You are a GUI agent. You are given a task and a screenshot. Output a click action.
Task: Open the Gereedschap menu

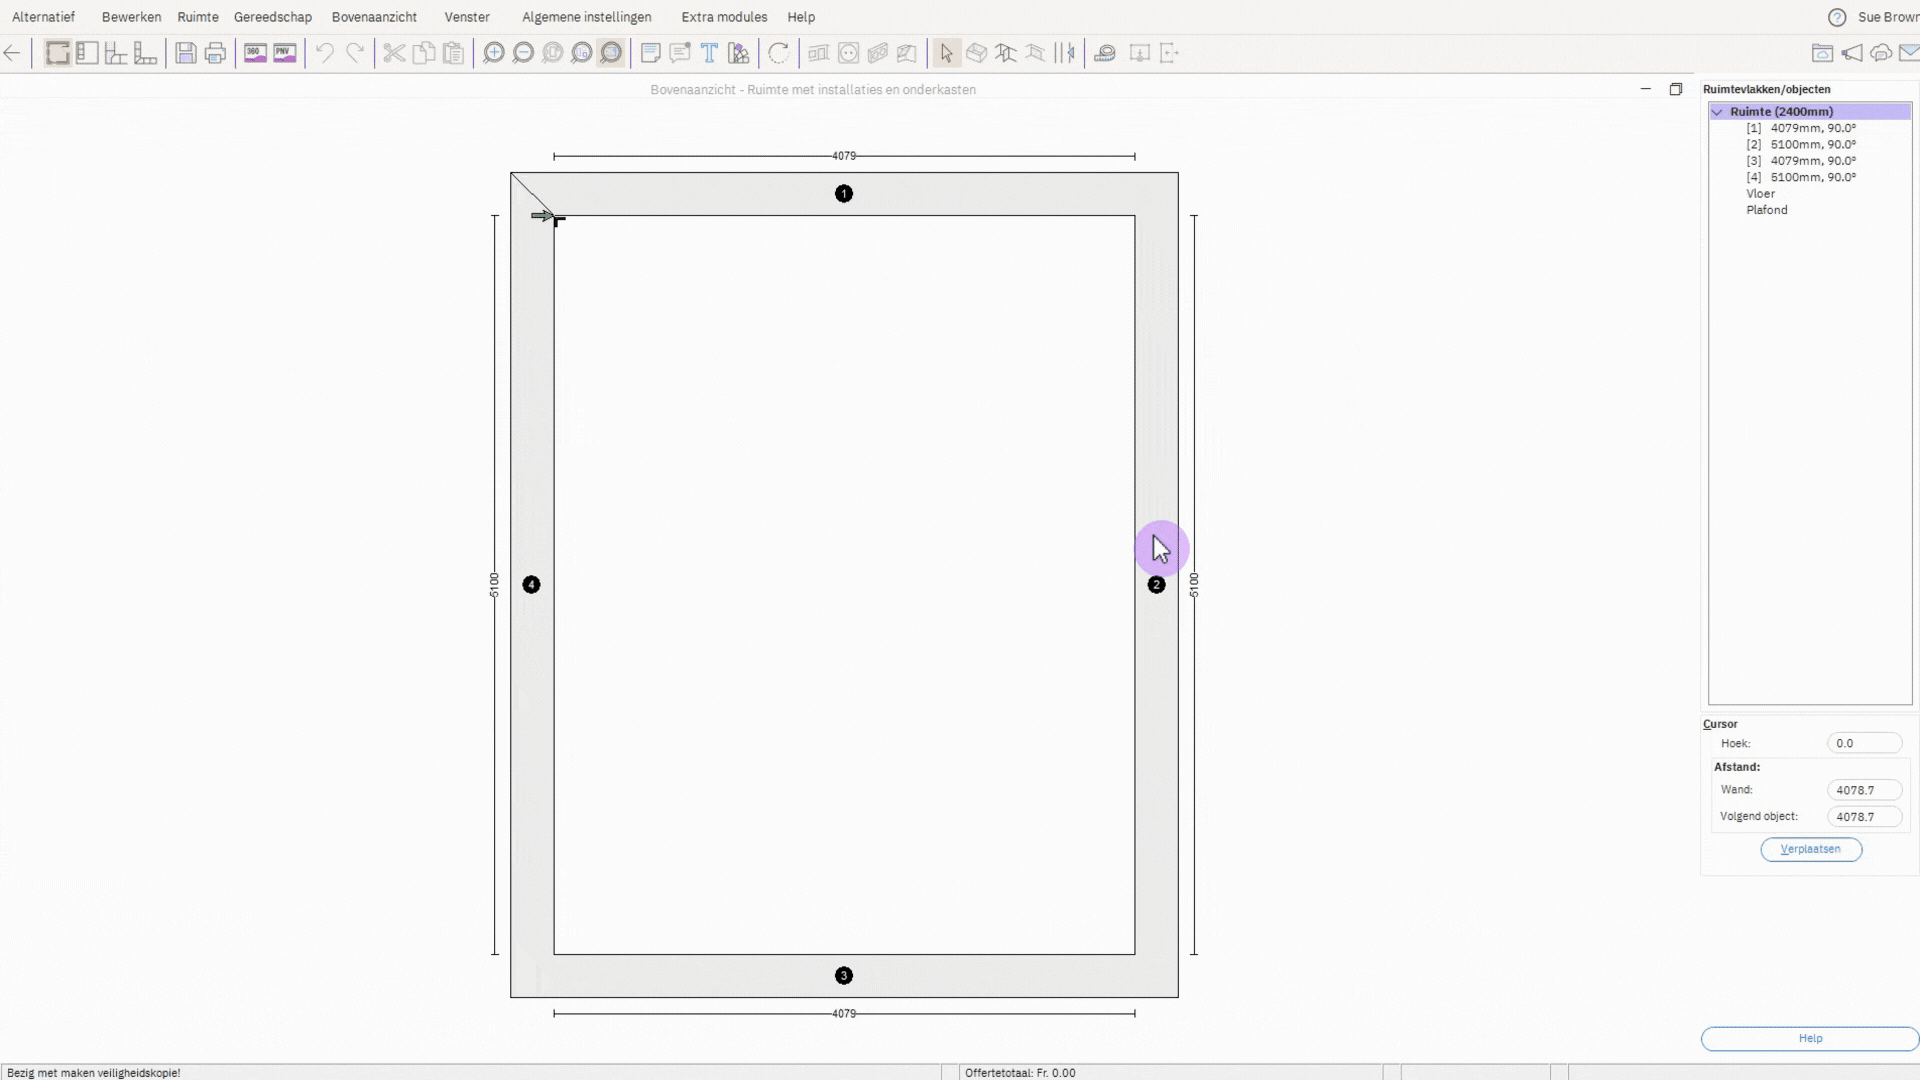point(272,17)
